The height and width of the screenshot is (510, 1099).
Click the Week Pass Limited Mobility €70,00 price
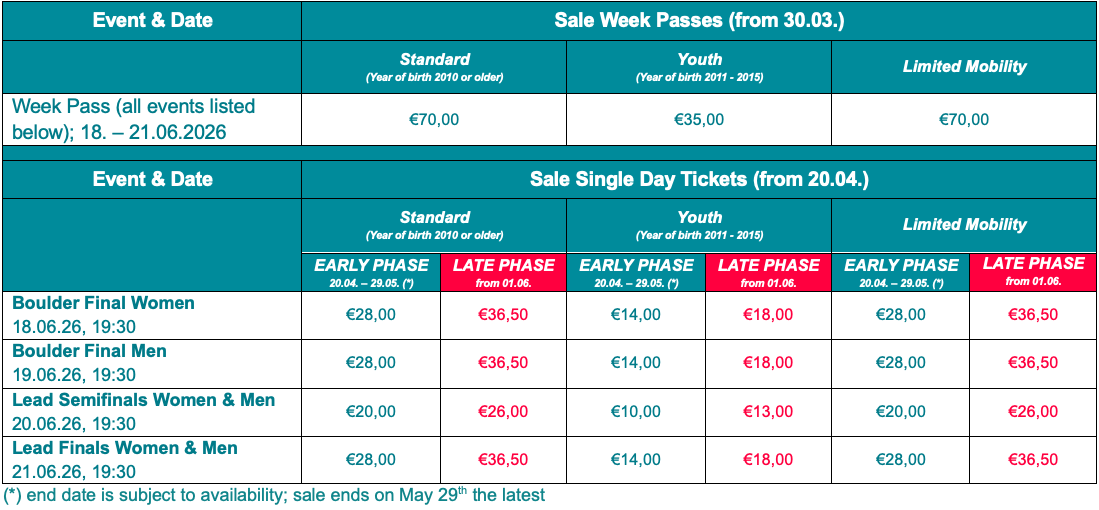click(x=964, y=120)
